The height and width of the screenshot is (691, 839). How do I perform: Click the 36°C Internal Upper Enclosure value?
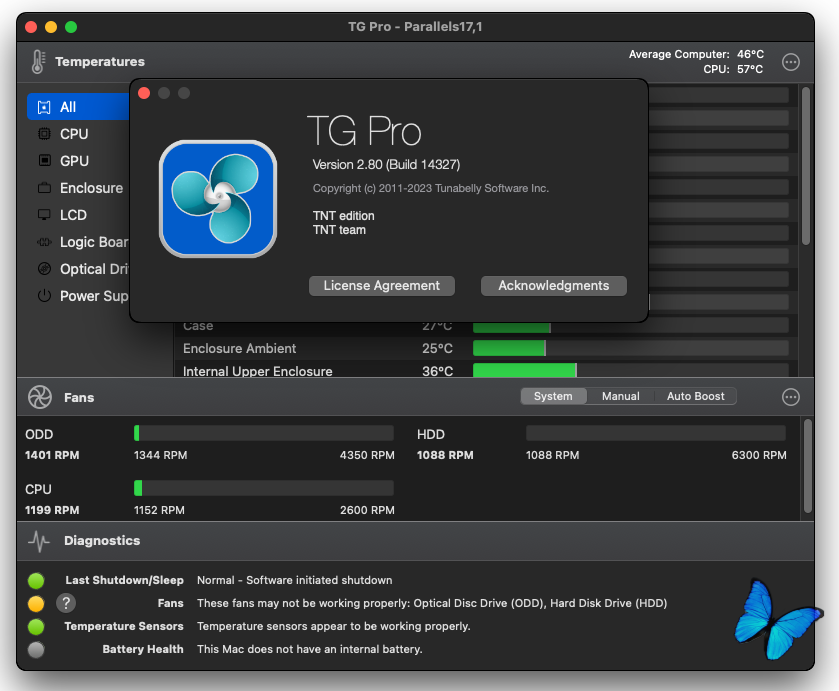pyautogui.click(x=438, y=371)
